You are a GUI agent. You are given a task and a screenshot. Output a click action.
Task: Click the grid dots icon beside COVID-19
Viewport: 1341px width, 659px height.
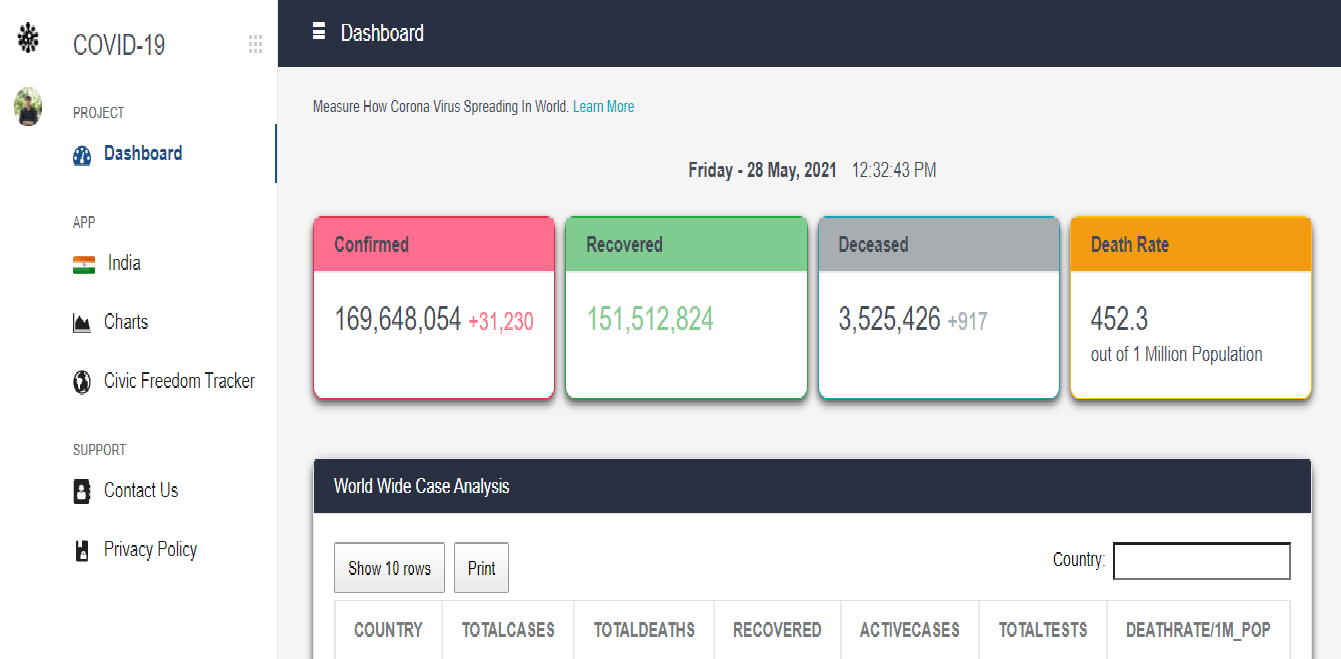255,44
